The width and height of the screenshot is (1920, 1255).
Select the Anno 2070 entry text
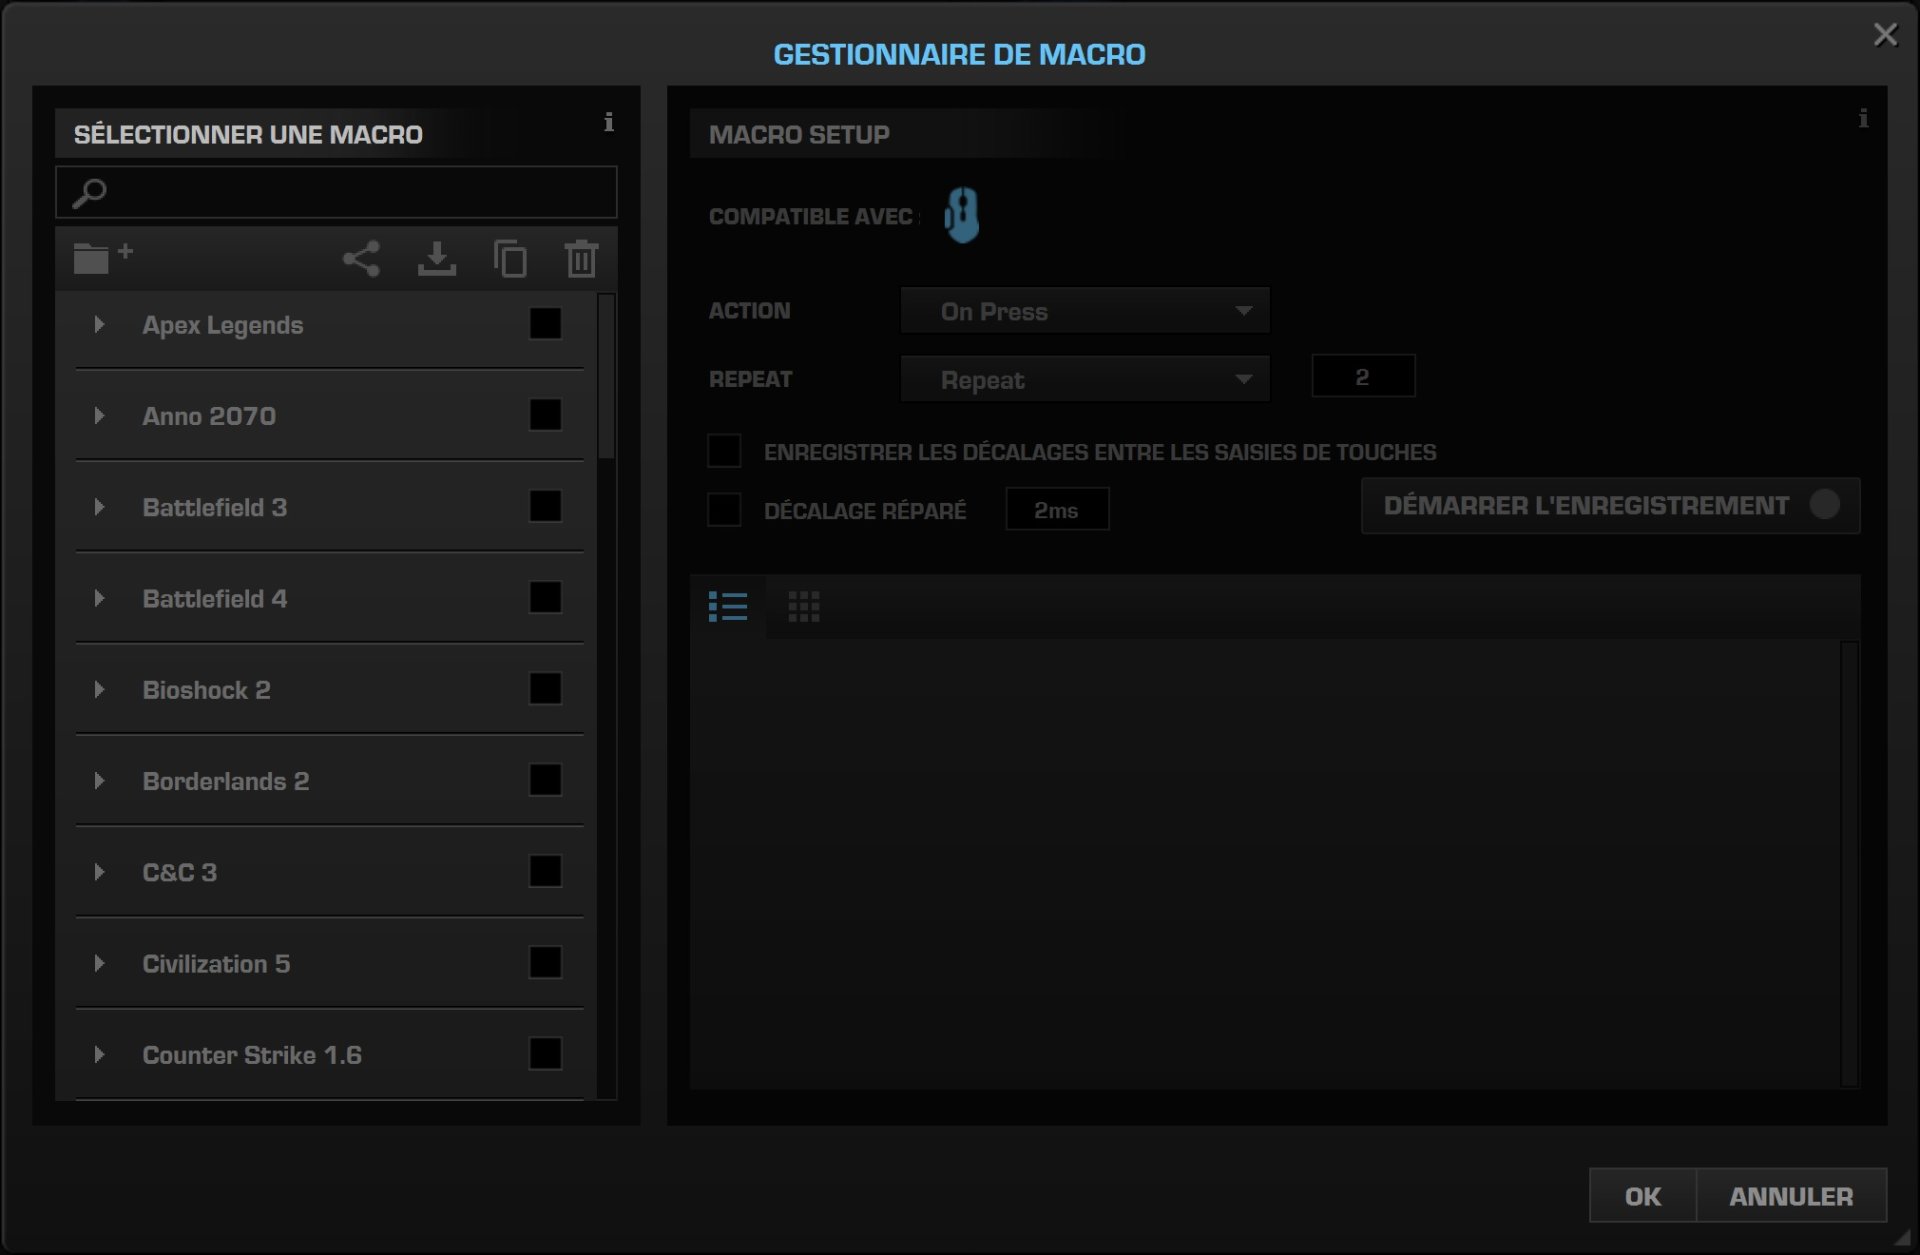[x=209, y=416]
